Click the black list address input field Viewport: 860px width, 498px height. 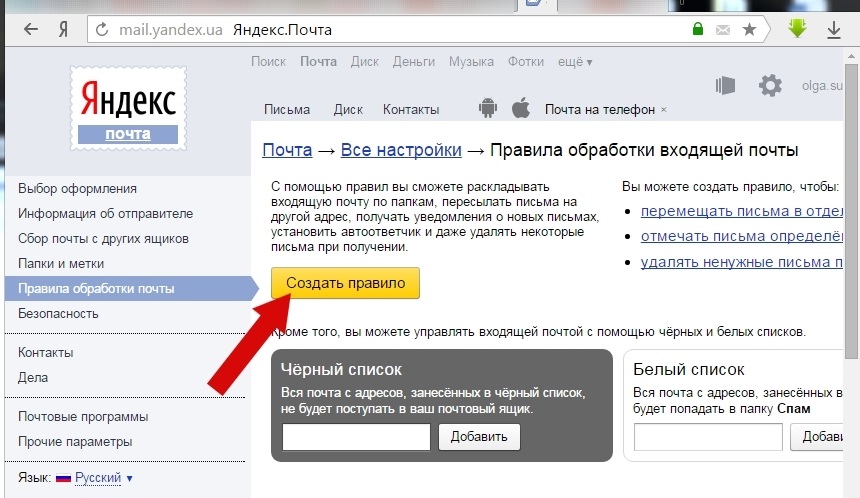click(x=356, y=437)
